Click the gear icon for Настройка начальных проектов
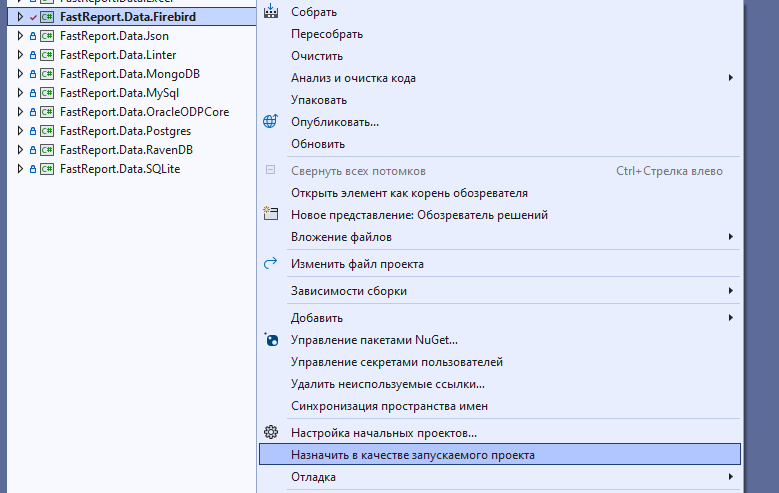Image resolution: width=779 pixels, height=493 pixels. click(x=271, y=432)
